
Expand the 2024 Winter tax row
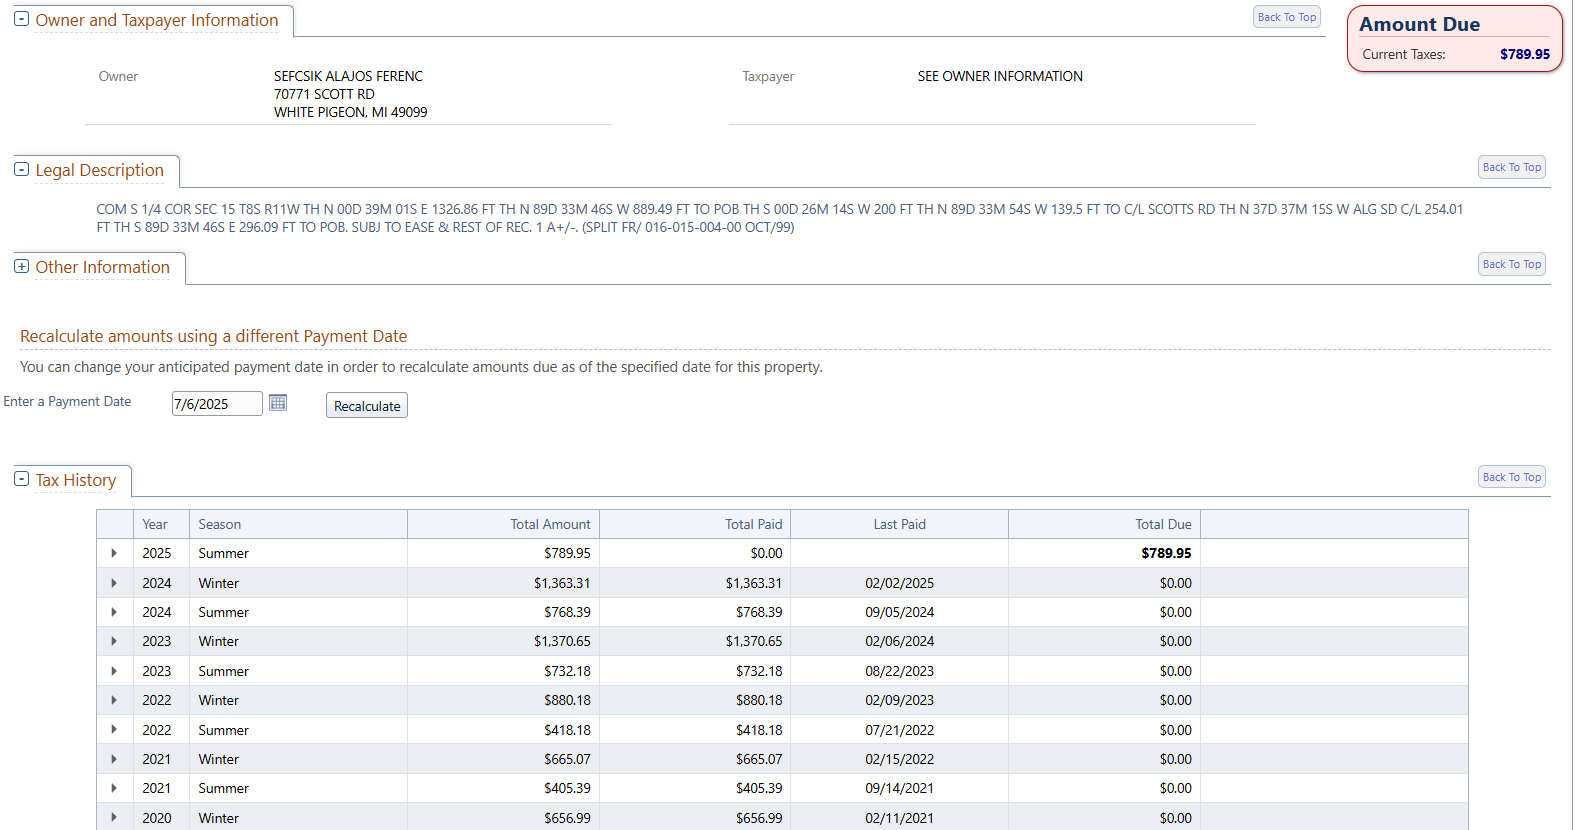[x=114, y=583]
